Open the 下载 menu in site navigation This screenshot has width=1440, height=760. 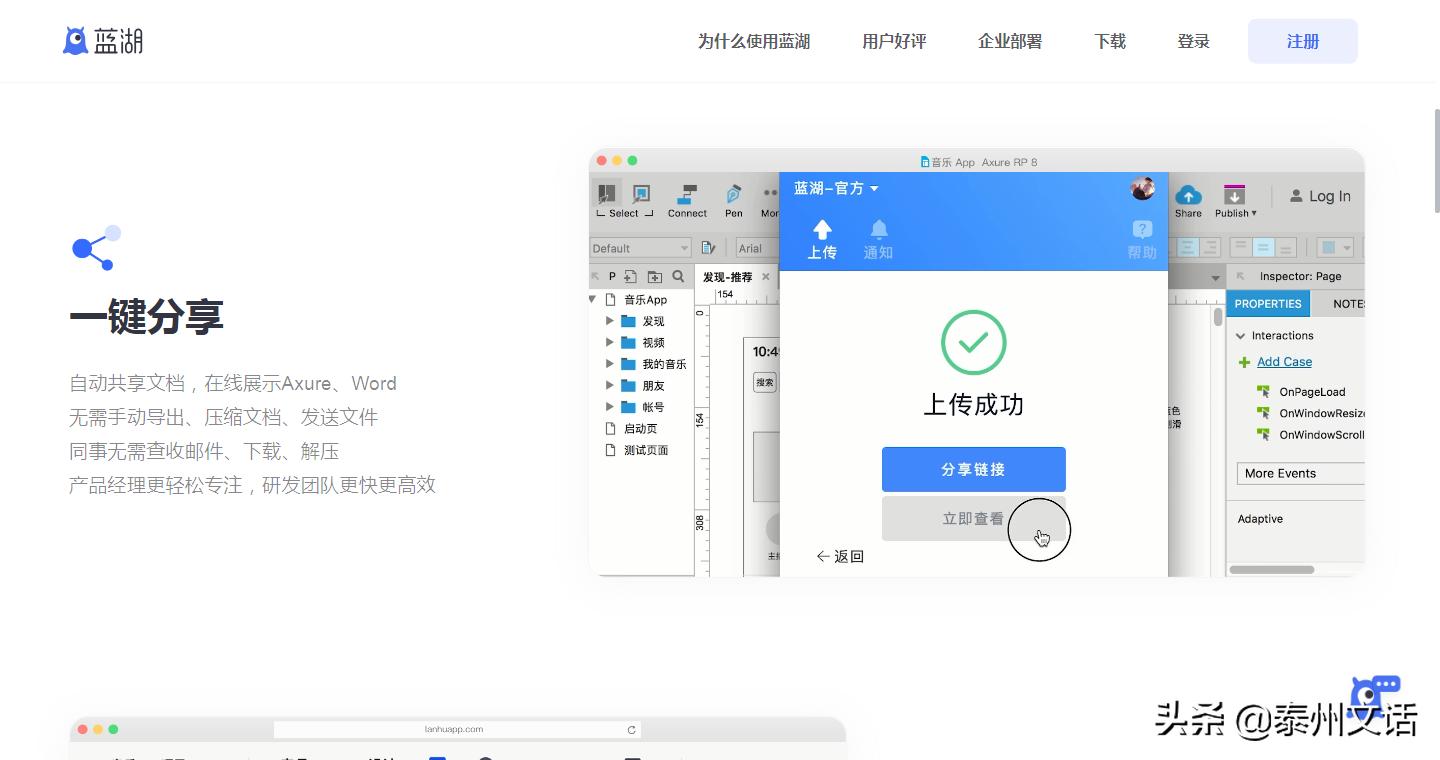pyautogui.click(x=1109, y=42)
